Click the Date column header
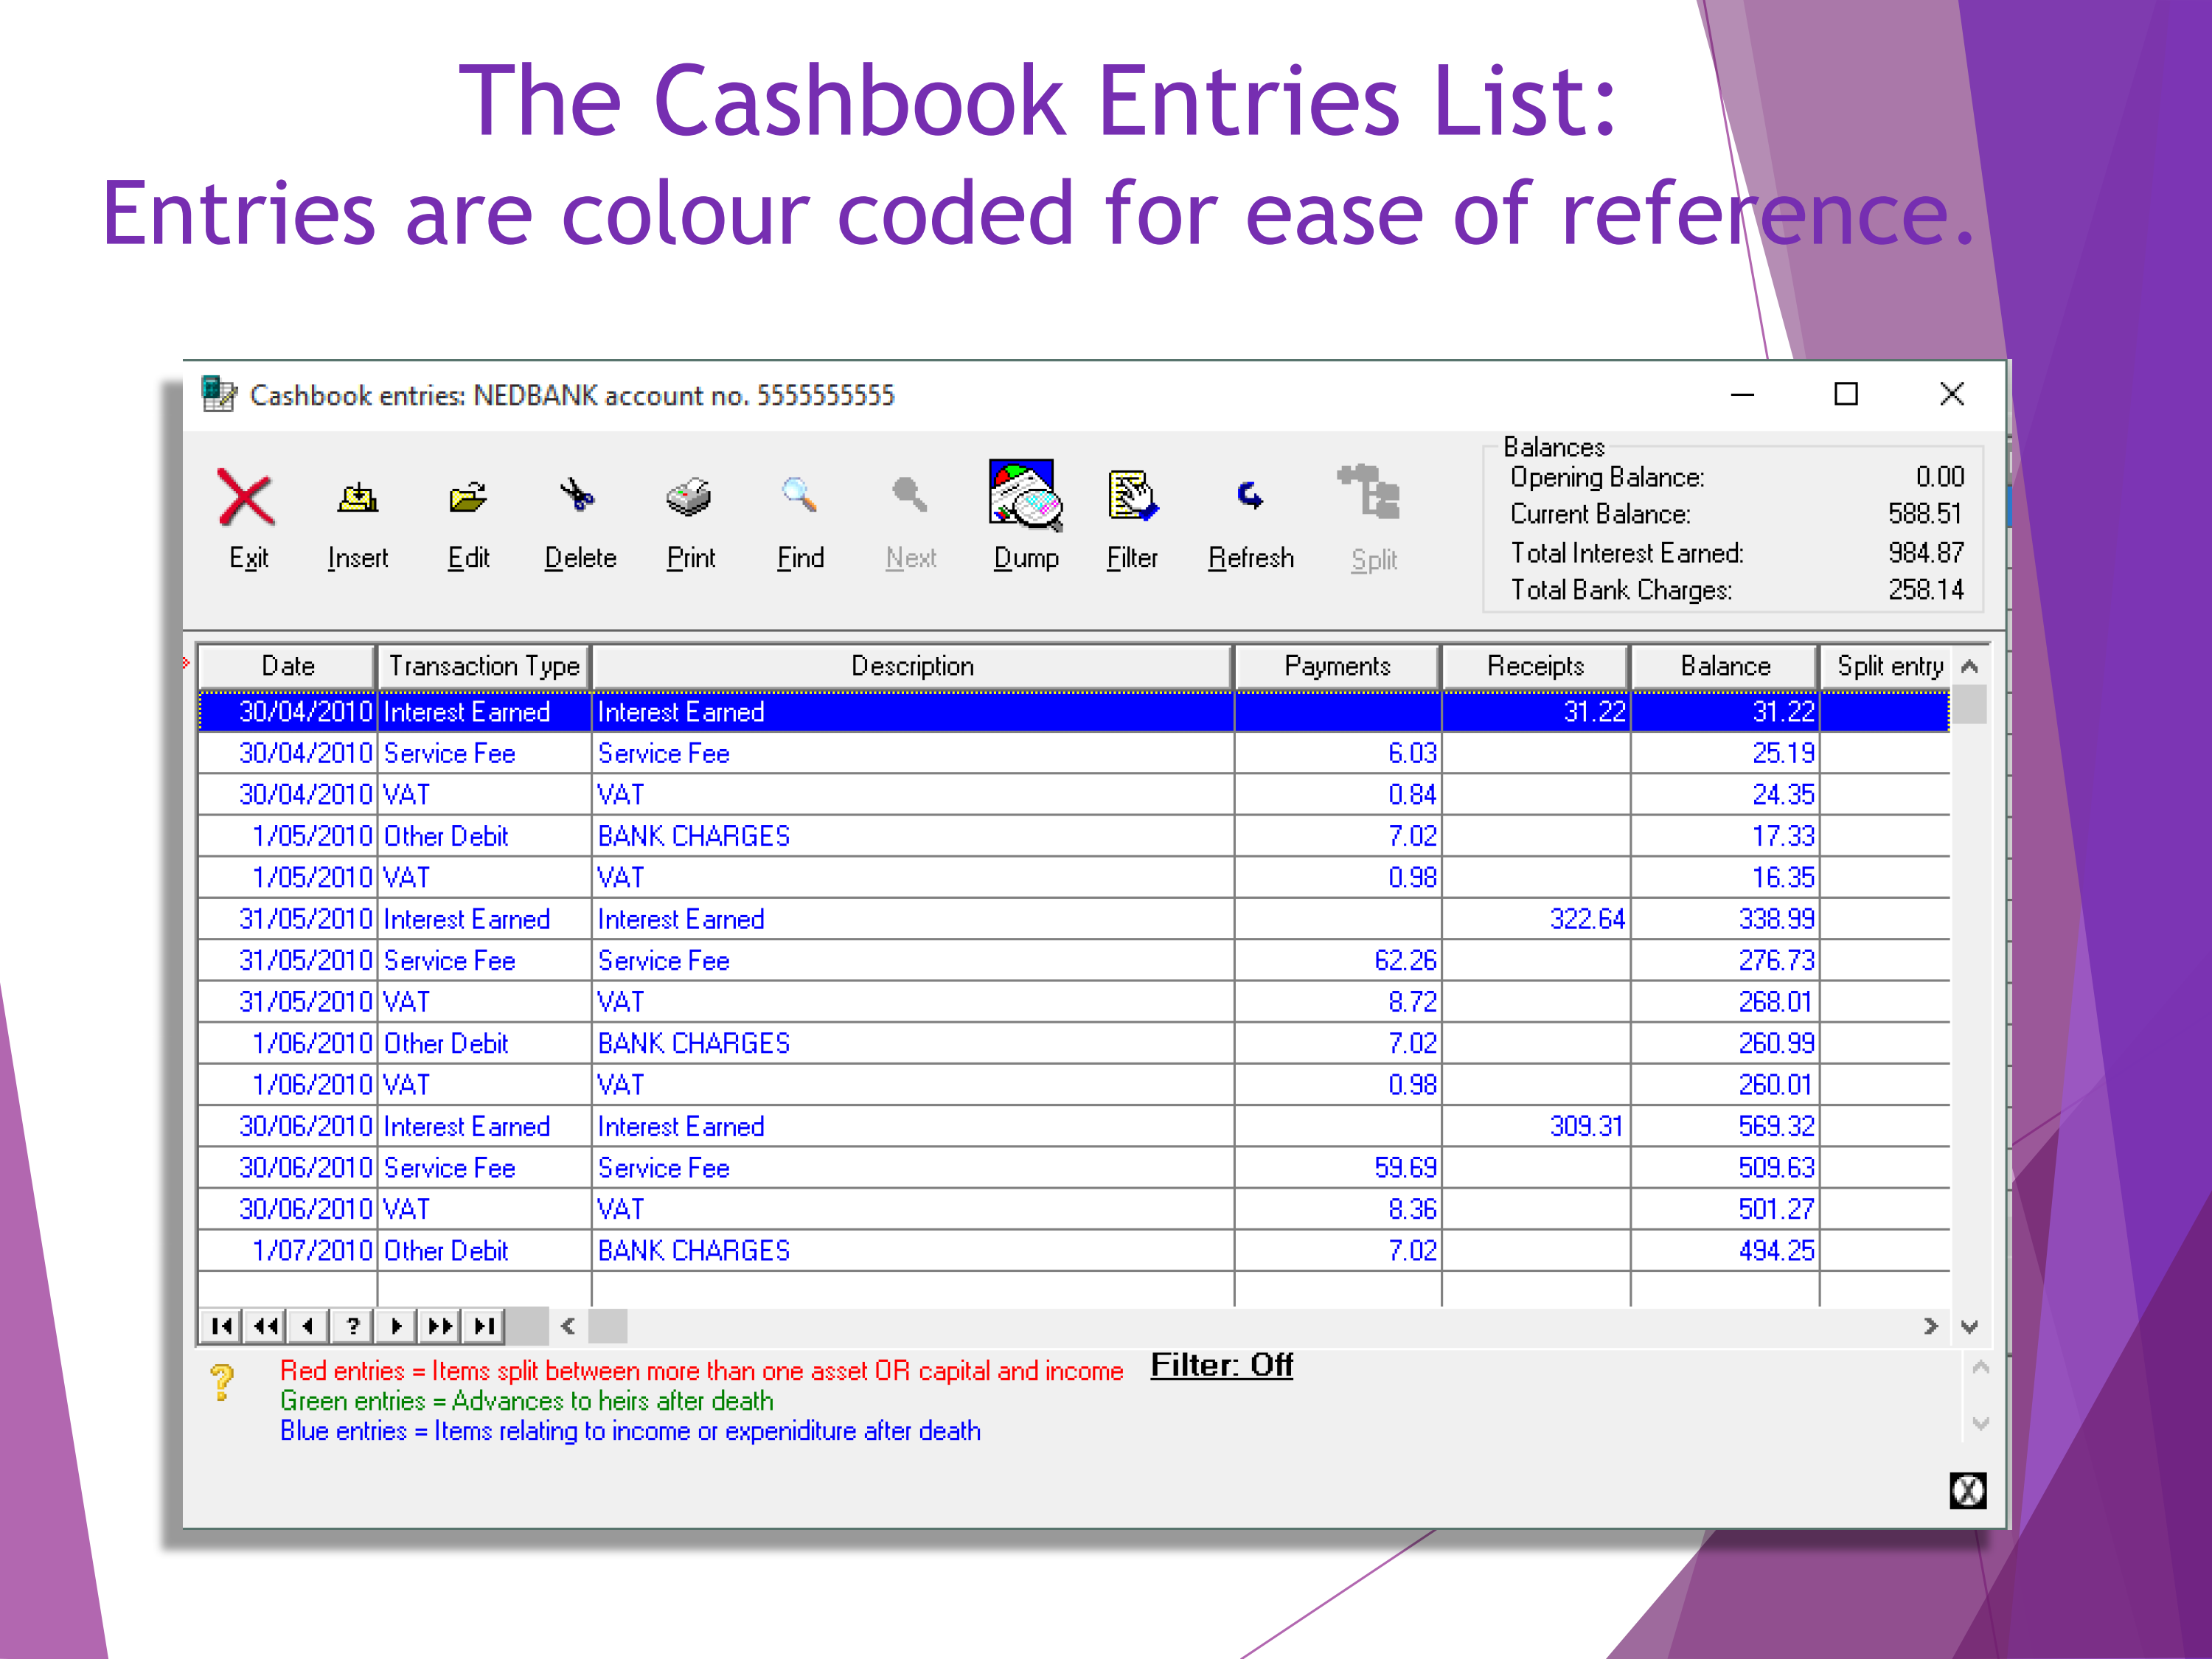This screenshot has width=2212, height=1659. click(287, 666)
